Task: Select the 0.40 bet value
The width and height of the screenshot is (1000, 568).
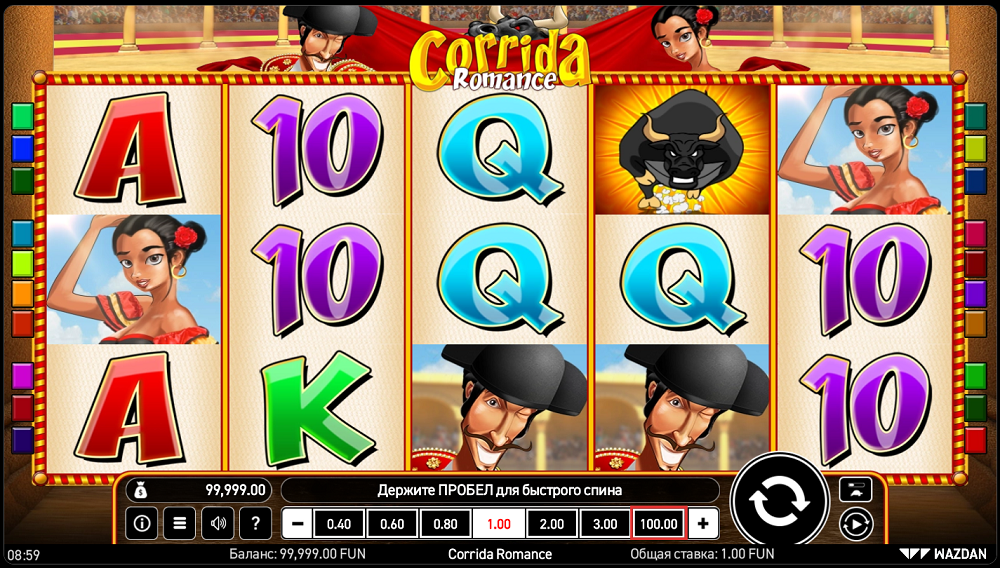Action: (339, 524)
